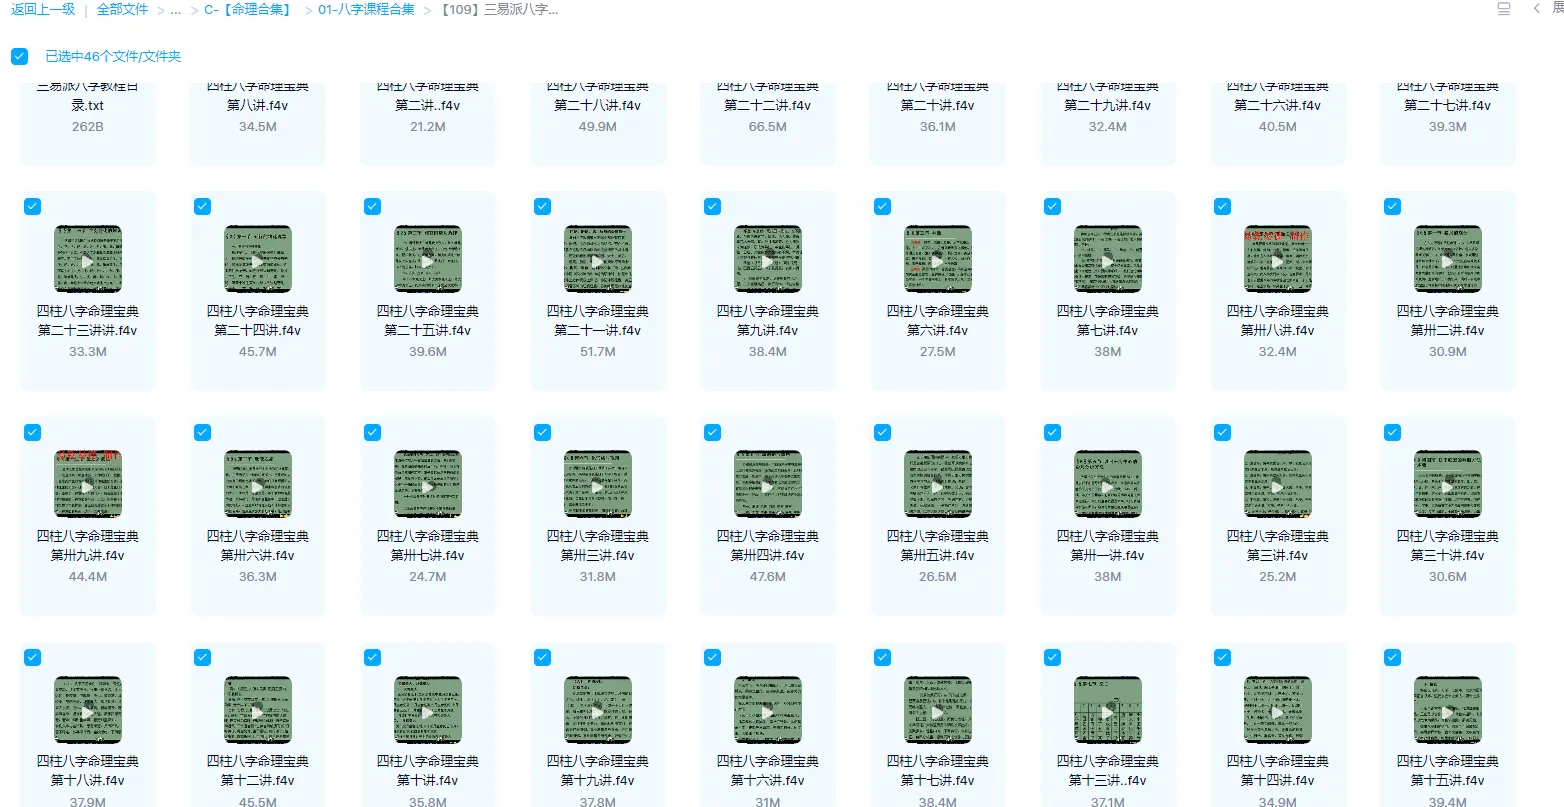Viewport: 1564px width, 807px height.
Task: Open the 第十五讲.f4v video thumbnail
Action: [1448, 710]
